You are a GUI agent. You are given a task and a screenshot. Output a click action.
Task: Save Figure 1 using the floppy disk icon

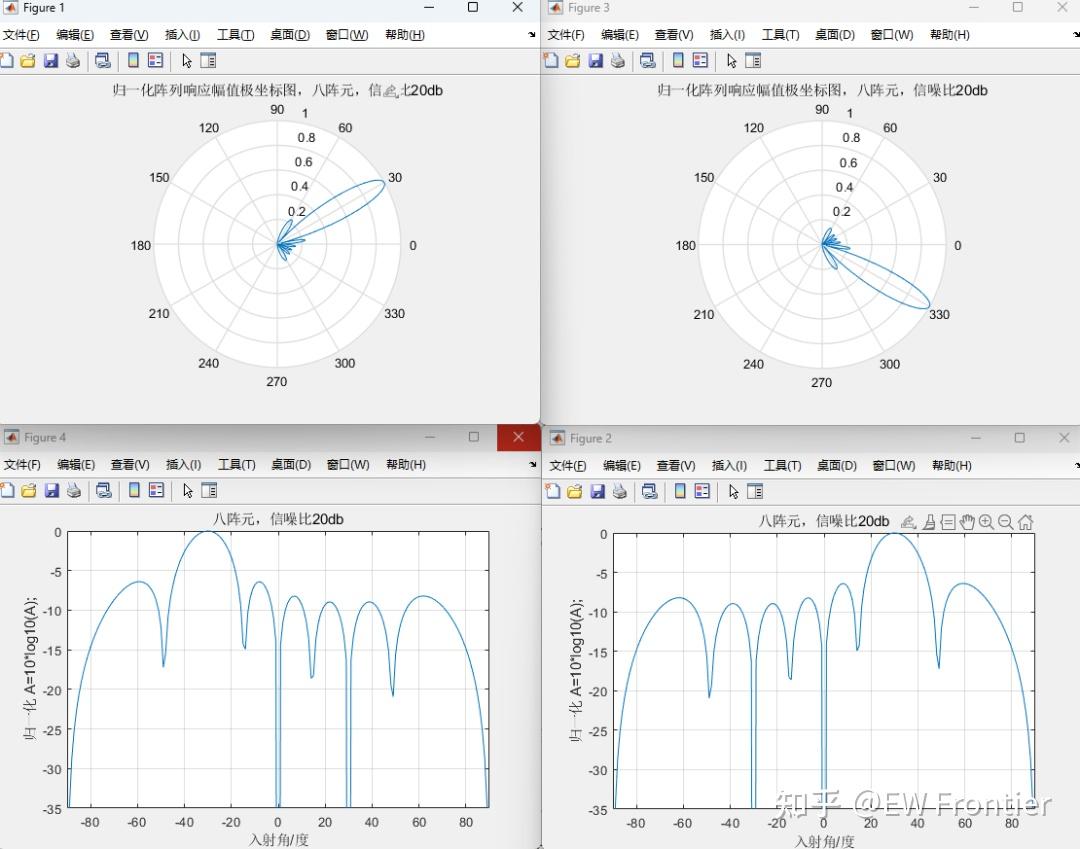tap(51, 61)
